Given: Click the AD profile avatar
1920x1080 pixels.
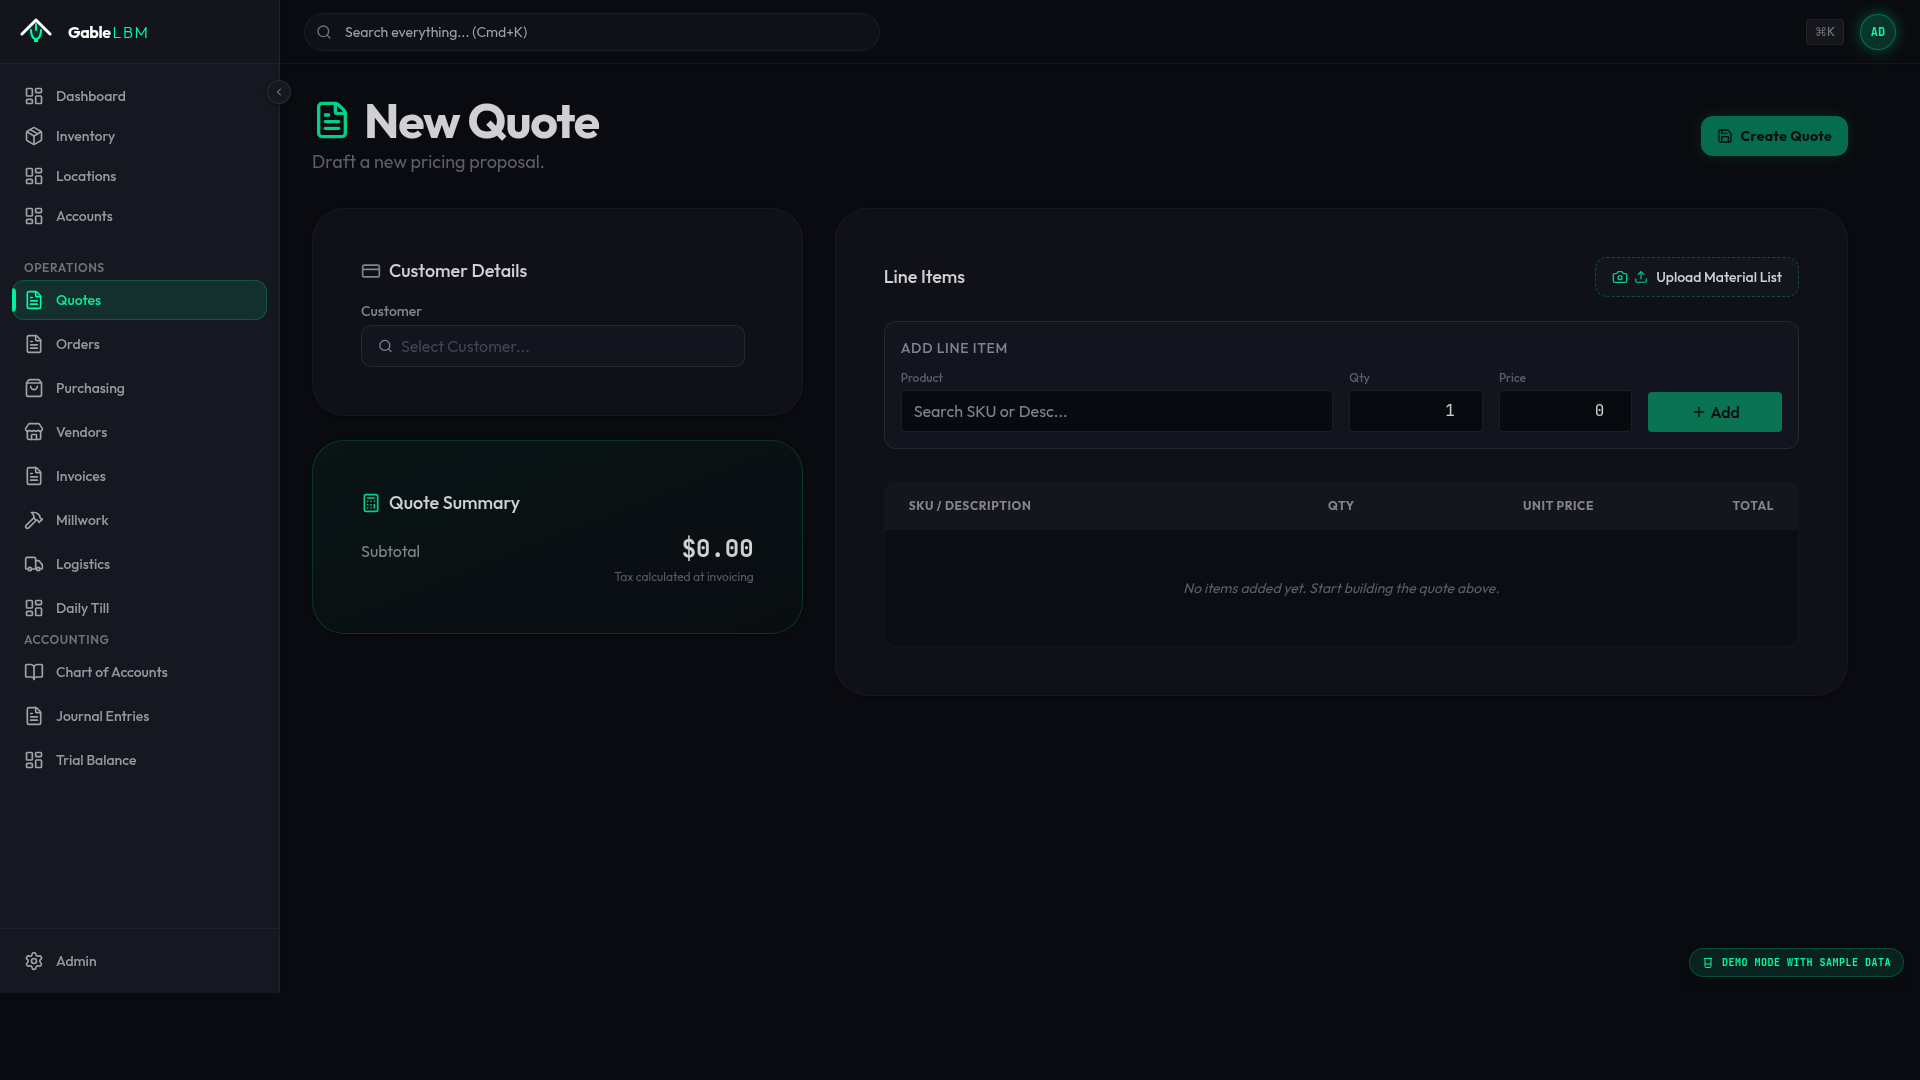Looking at the screenshot, I should [x=1877, y=31].
